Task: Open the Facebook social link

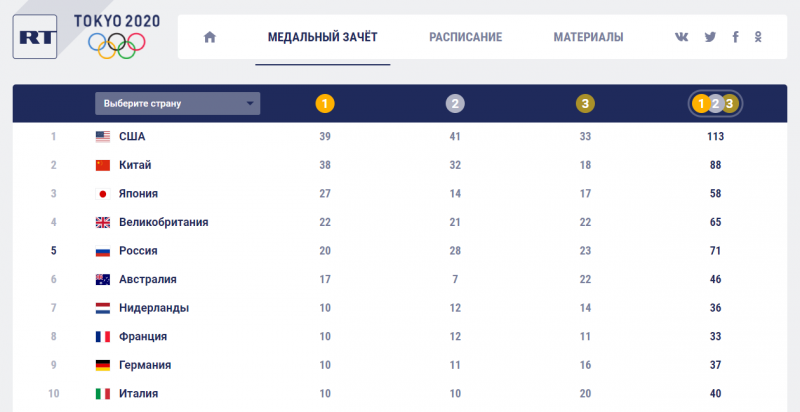Action: pyautogui.click(x=735, y=37)
